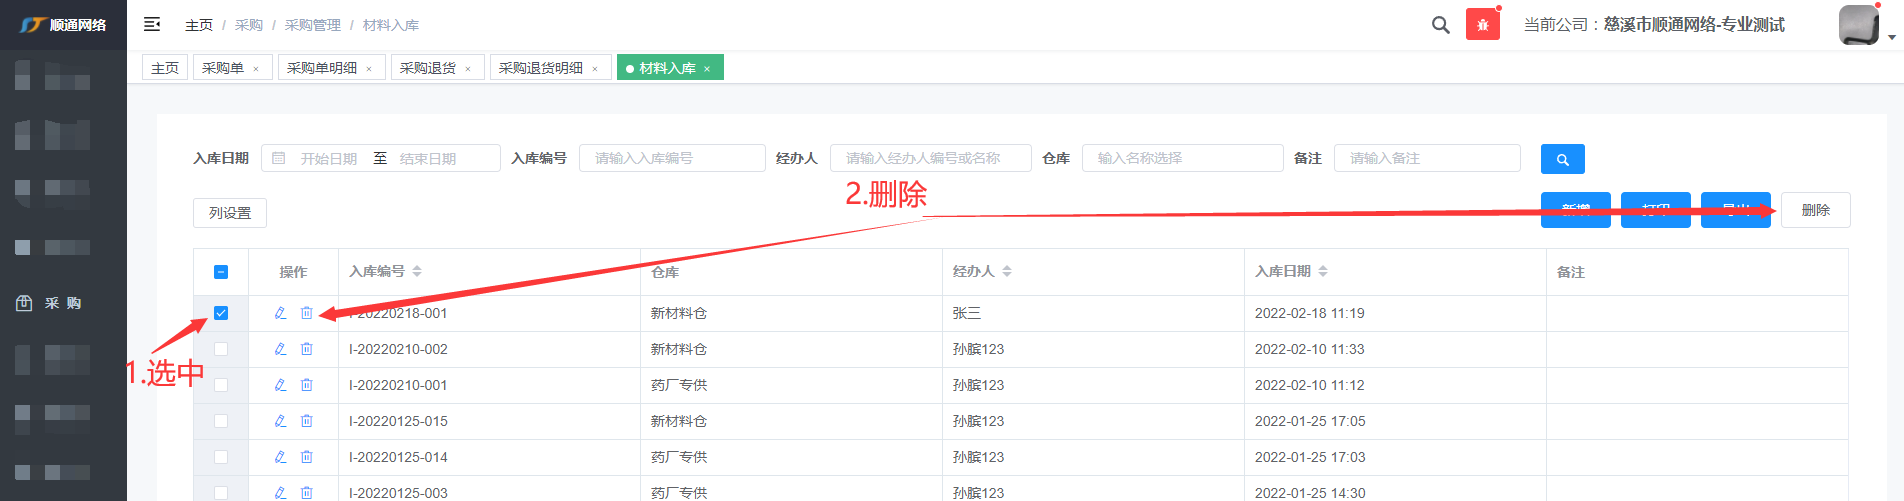The width and height of the screenshot is (1904, 501).
Task: Open the top bar search icon
Action: pyautogui.click(x=1440, y=25)
